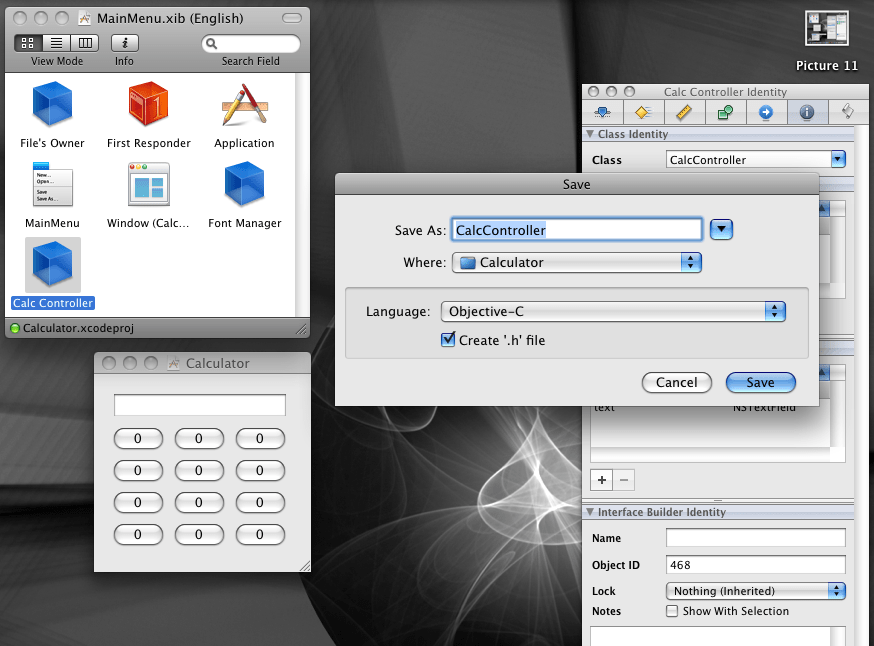This screenshot has width=874, height=646.
Task: Uncheck Create '.h' file checkbox
Action: click(448, 339)
